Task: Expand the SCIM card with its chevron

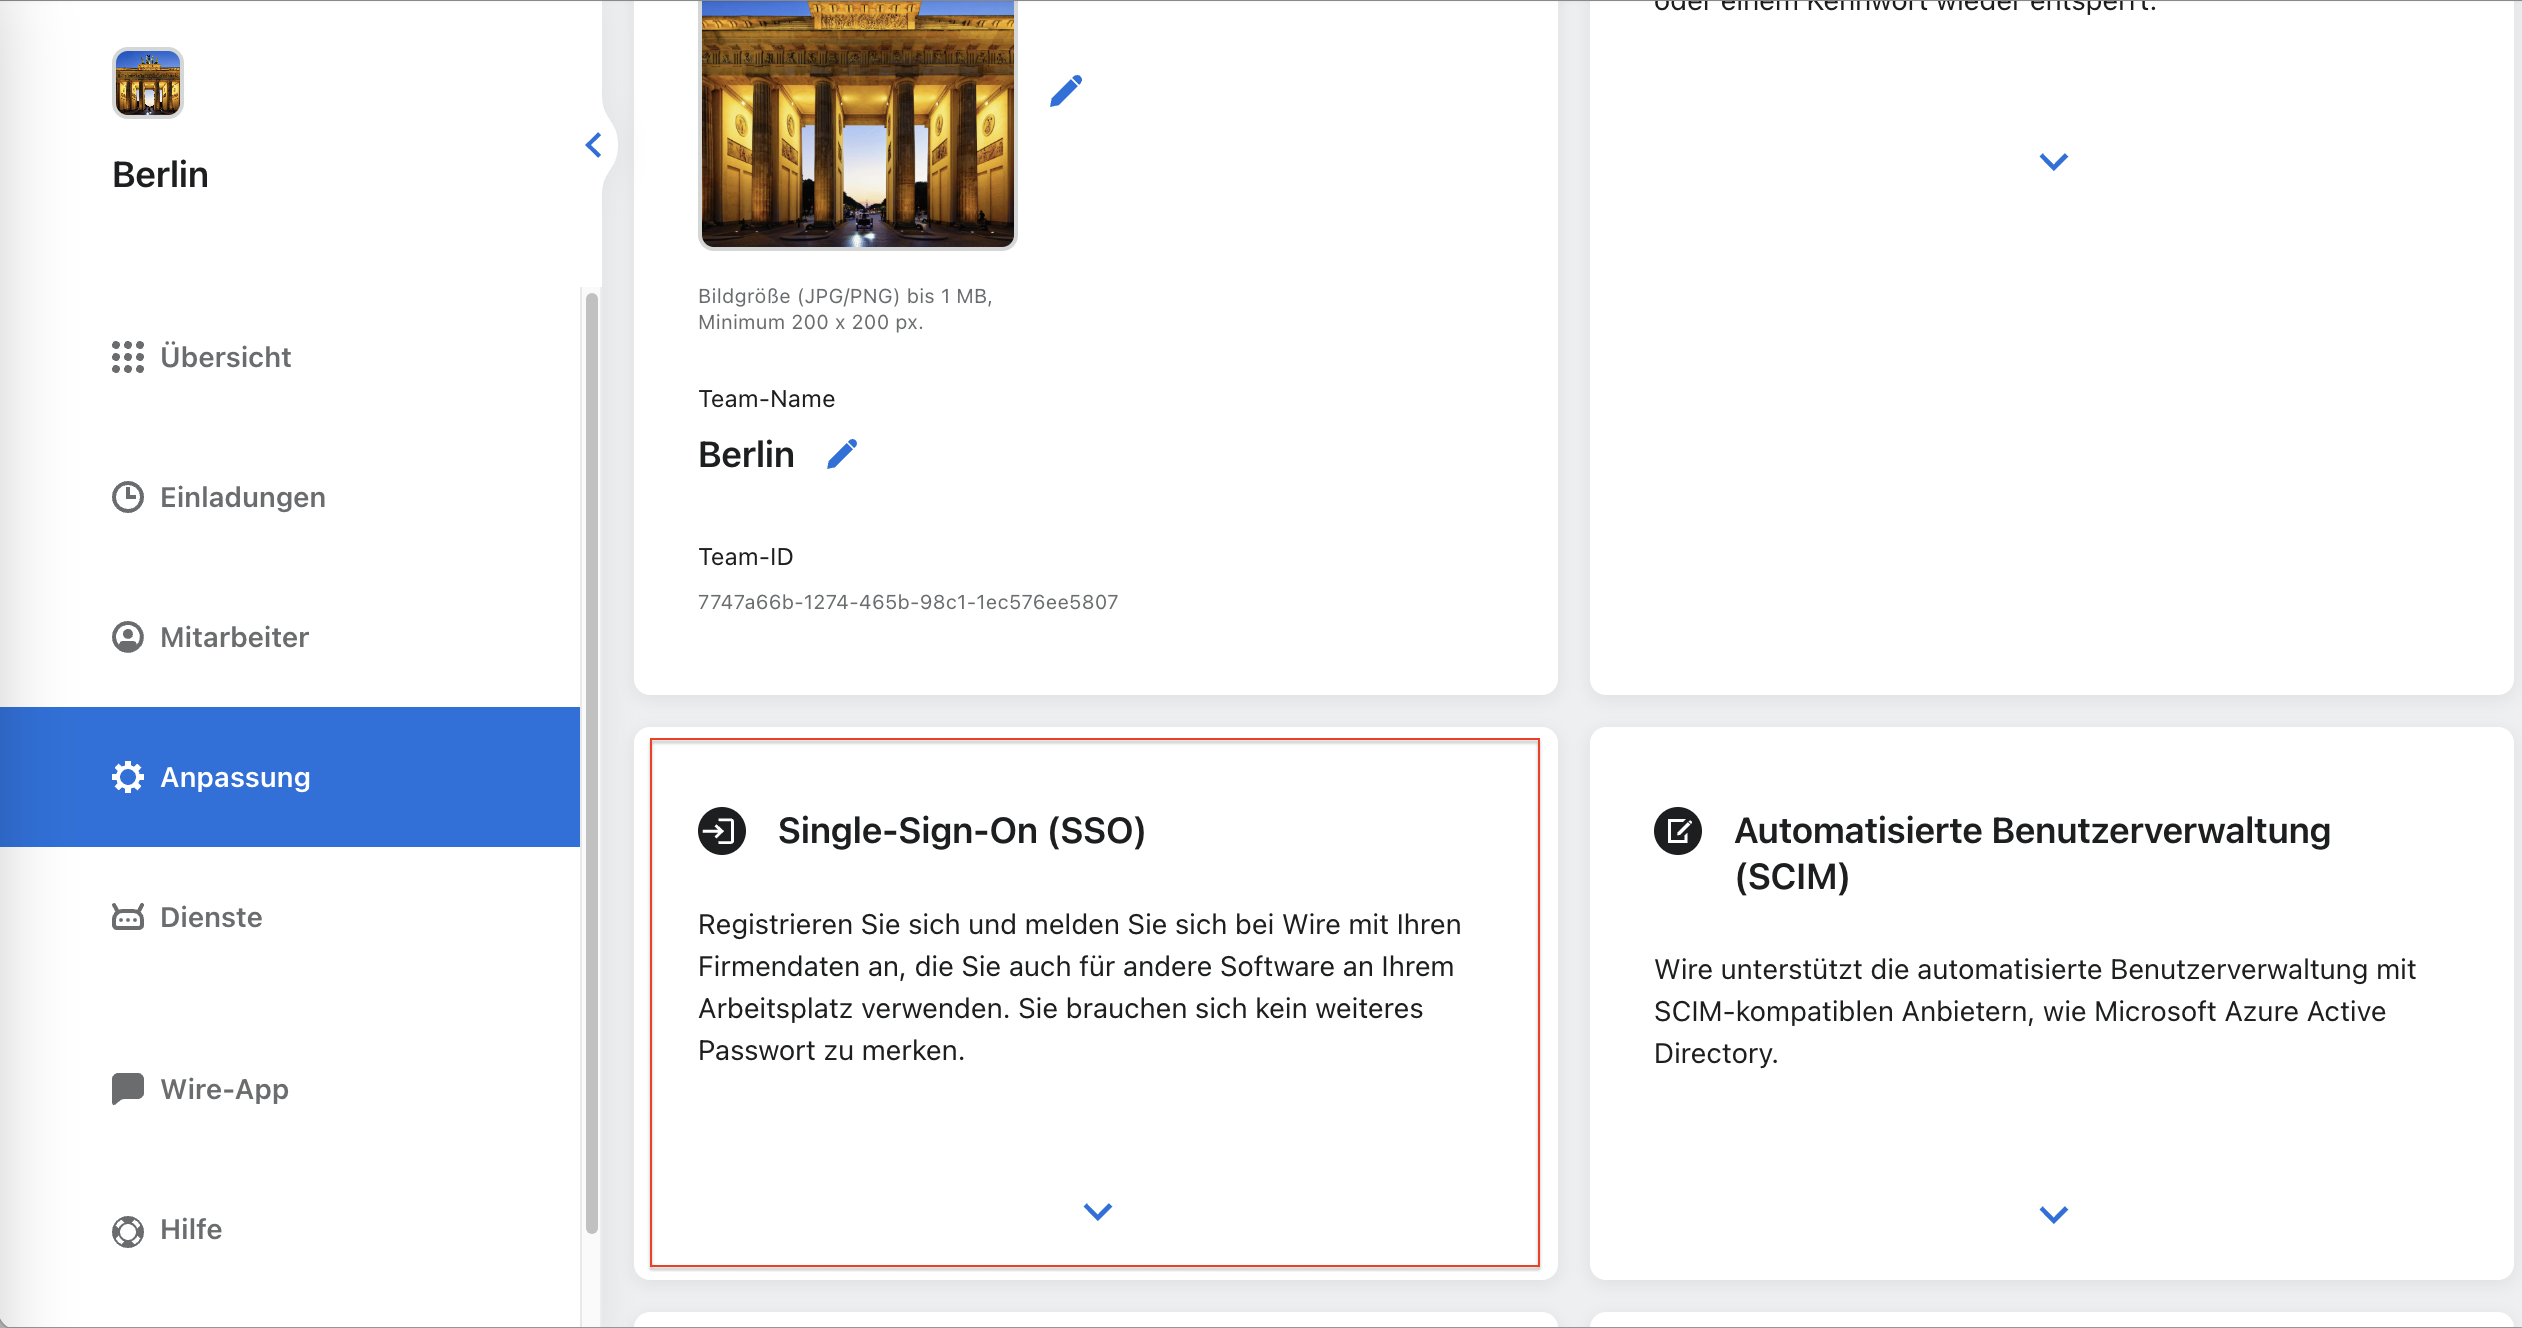Action: (2054, 1215)
